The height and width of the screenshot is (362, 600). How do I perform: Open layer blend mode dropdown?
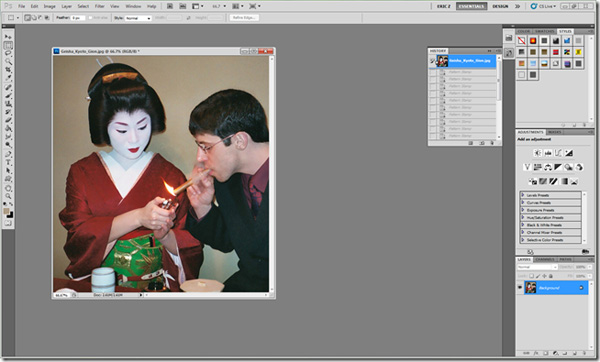tap(538, 267)
